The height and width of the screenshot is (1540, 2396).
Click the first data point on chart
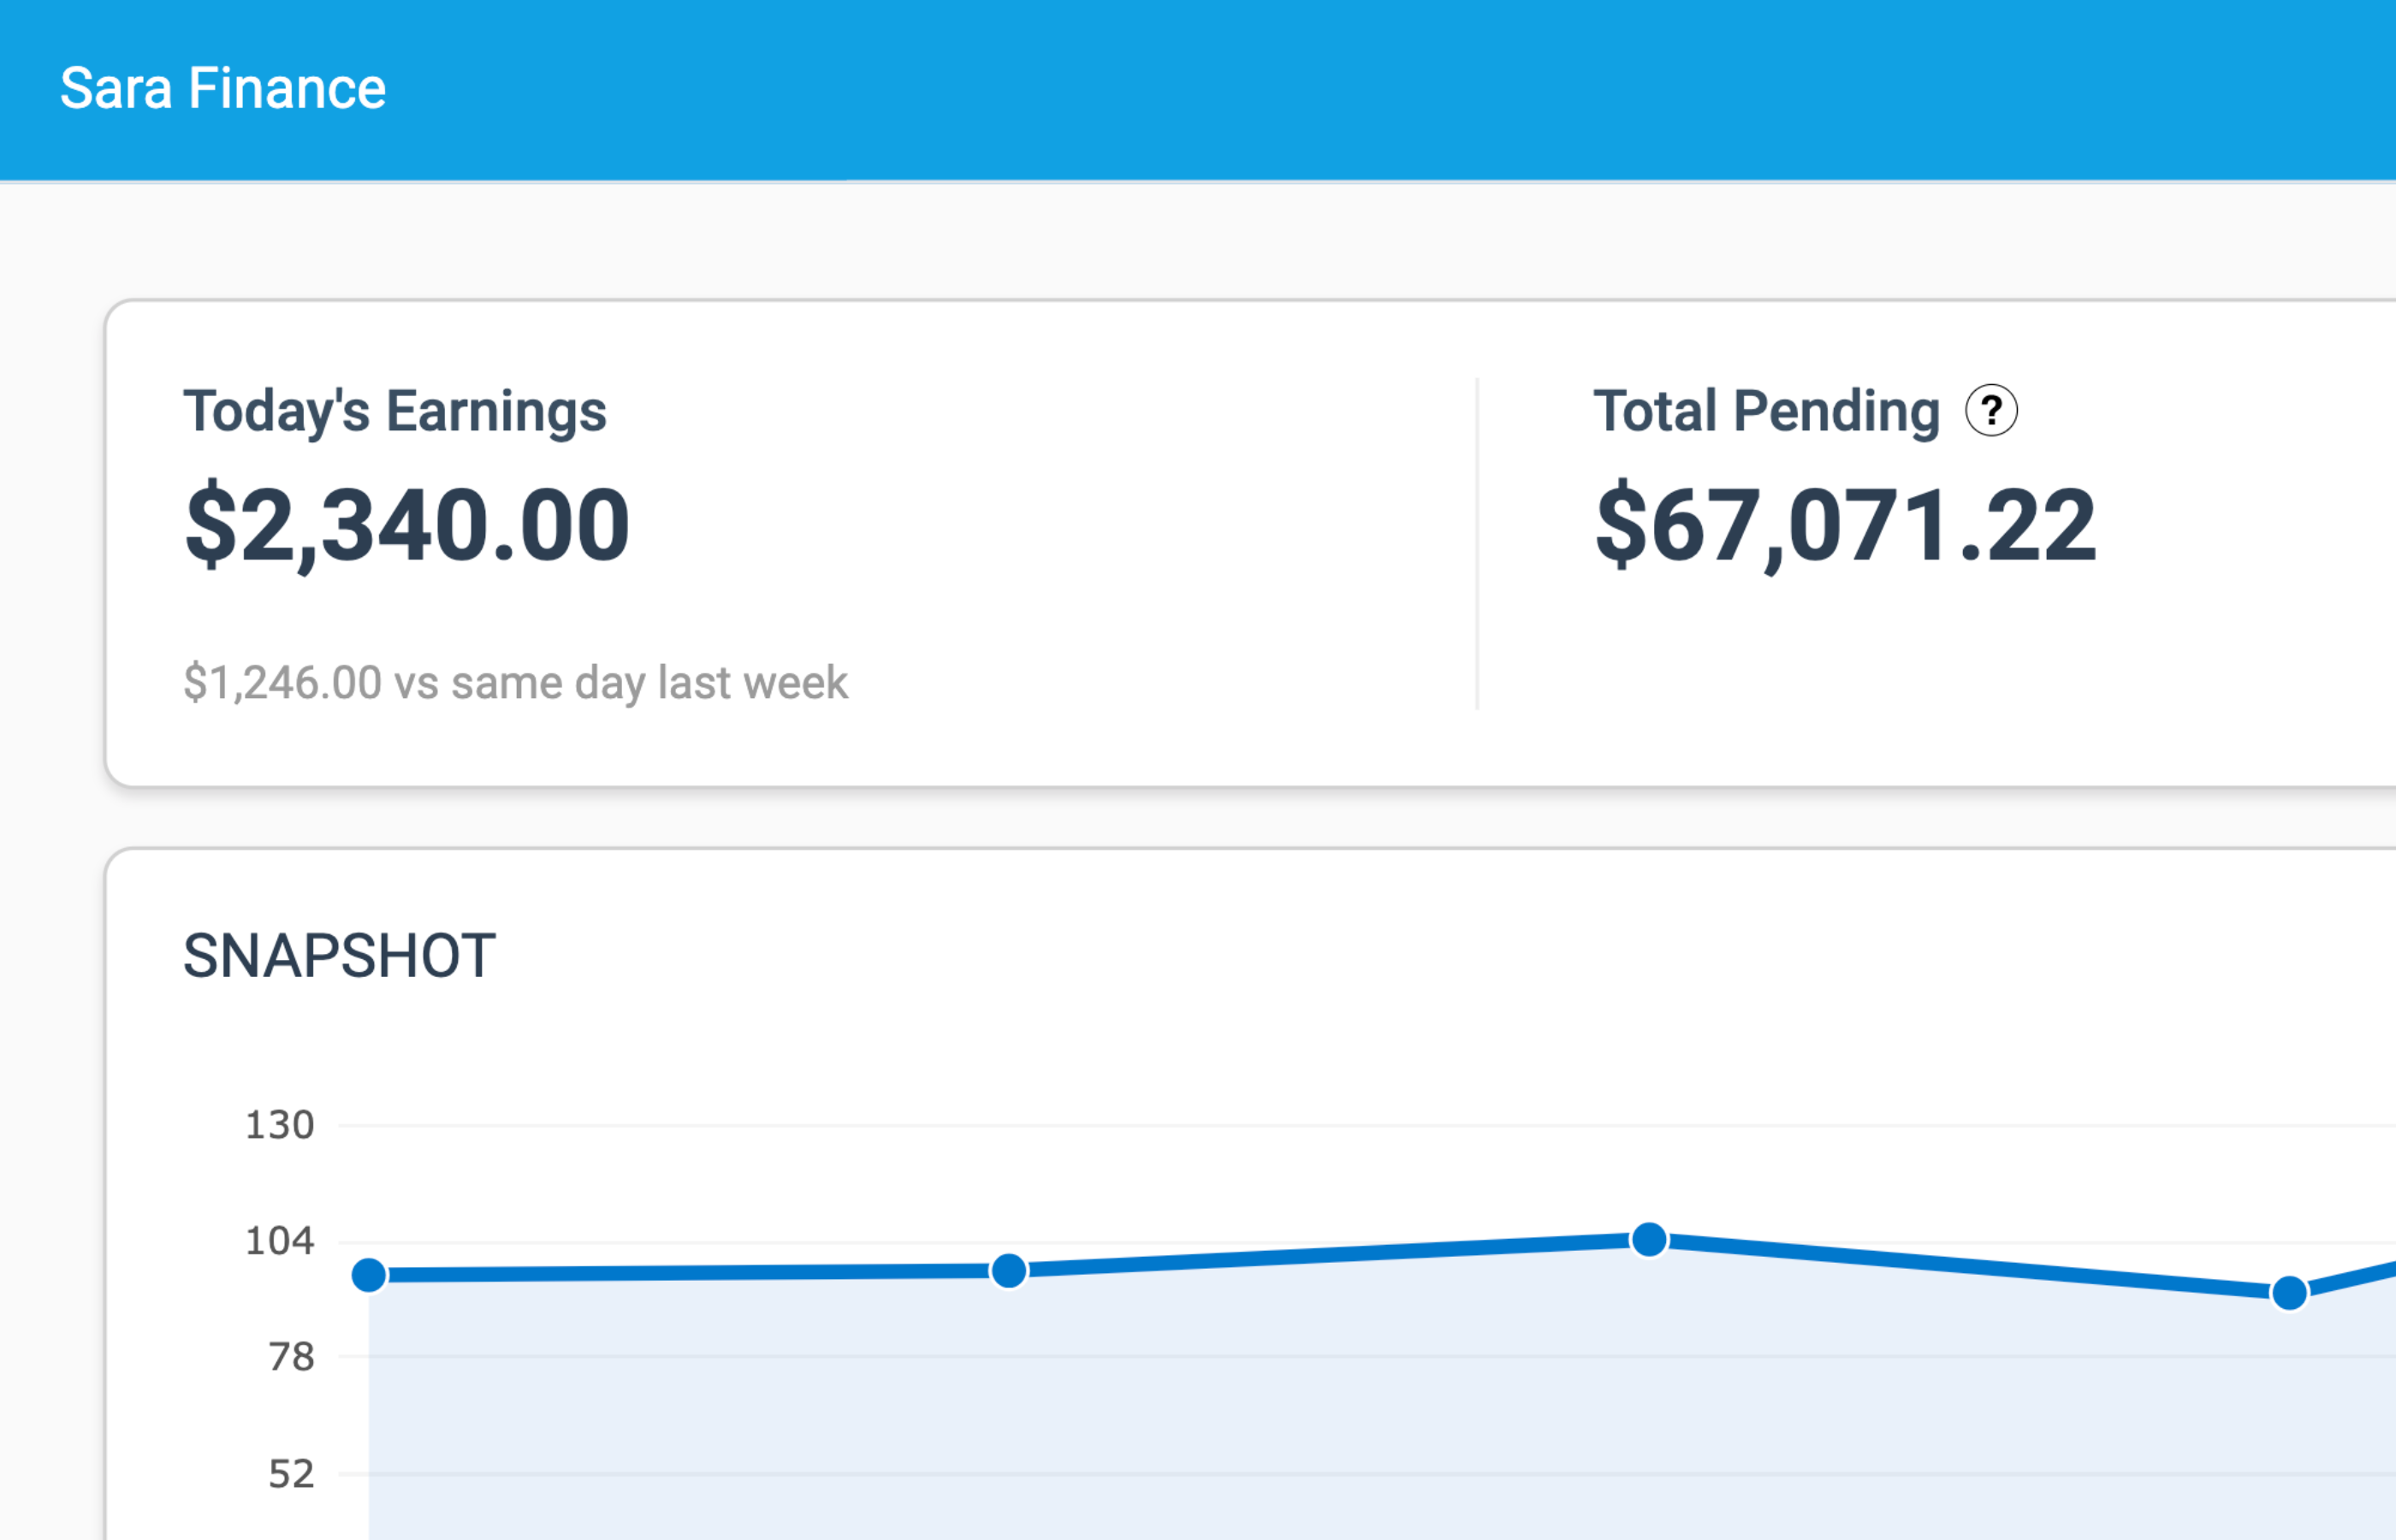(369, 1275)
